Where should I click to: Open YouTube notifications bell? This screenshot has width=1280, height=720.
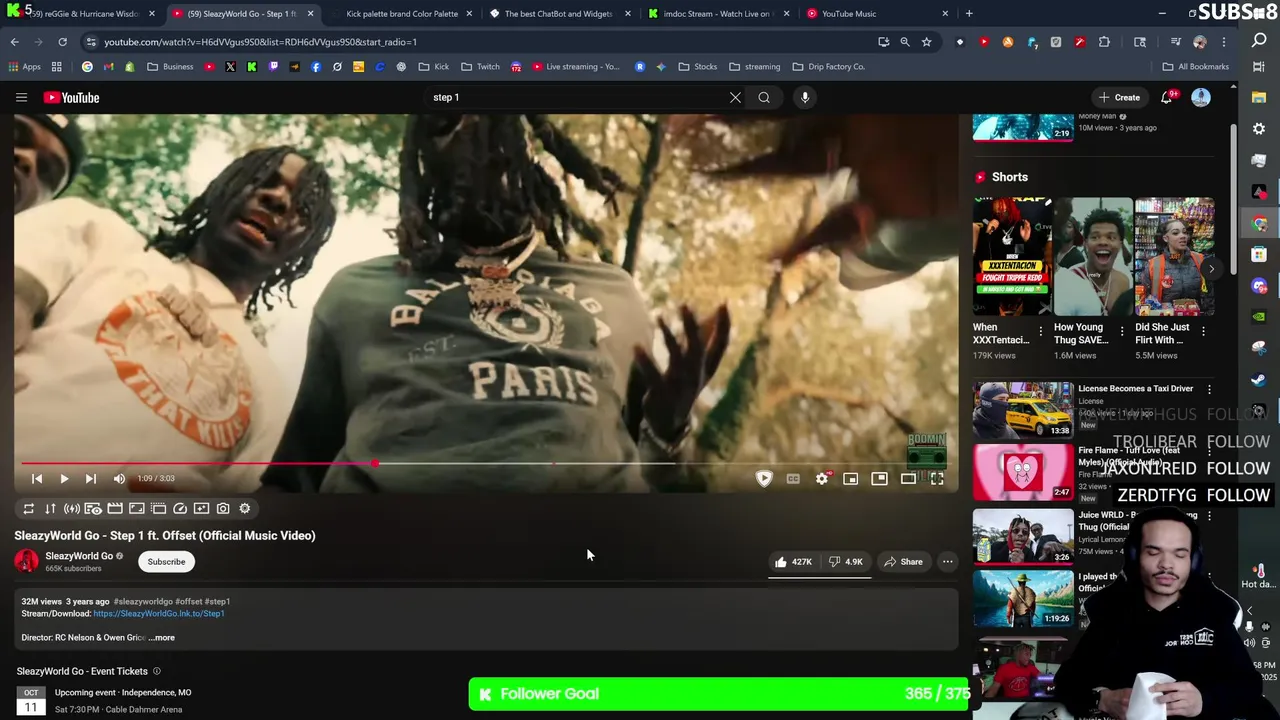(x=1167, y=97)
